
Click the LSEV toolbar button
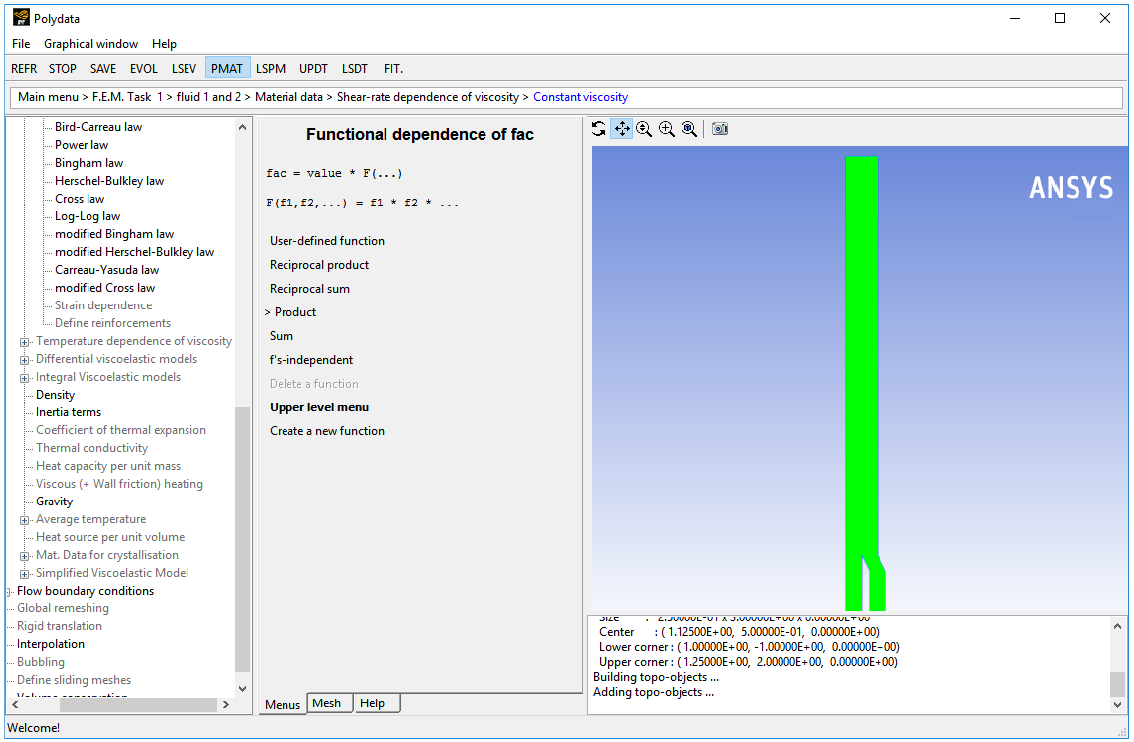tap(184, 69)
